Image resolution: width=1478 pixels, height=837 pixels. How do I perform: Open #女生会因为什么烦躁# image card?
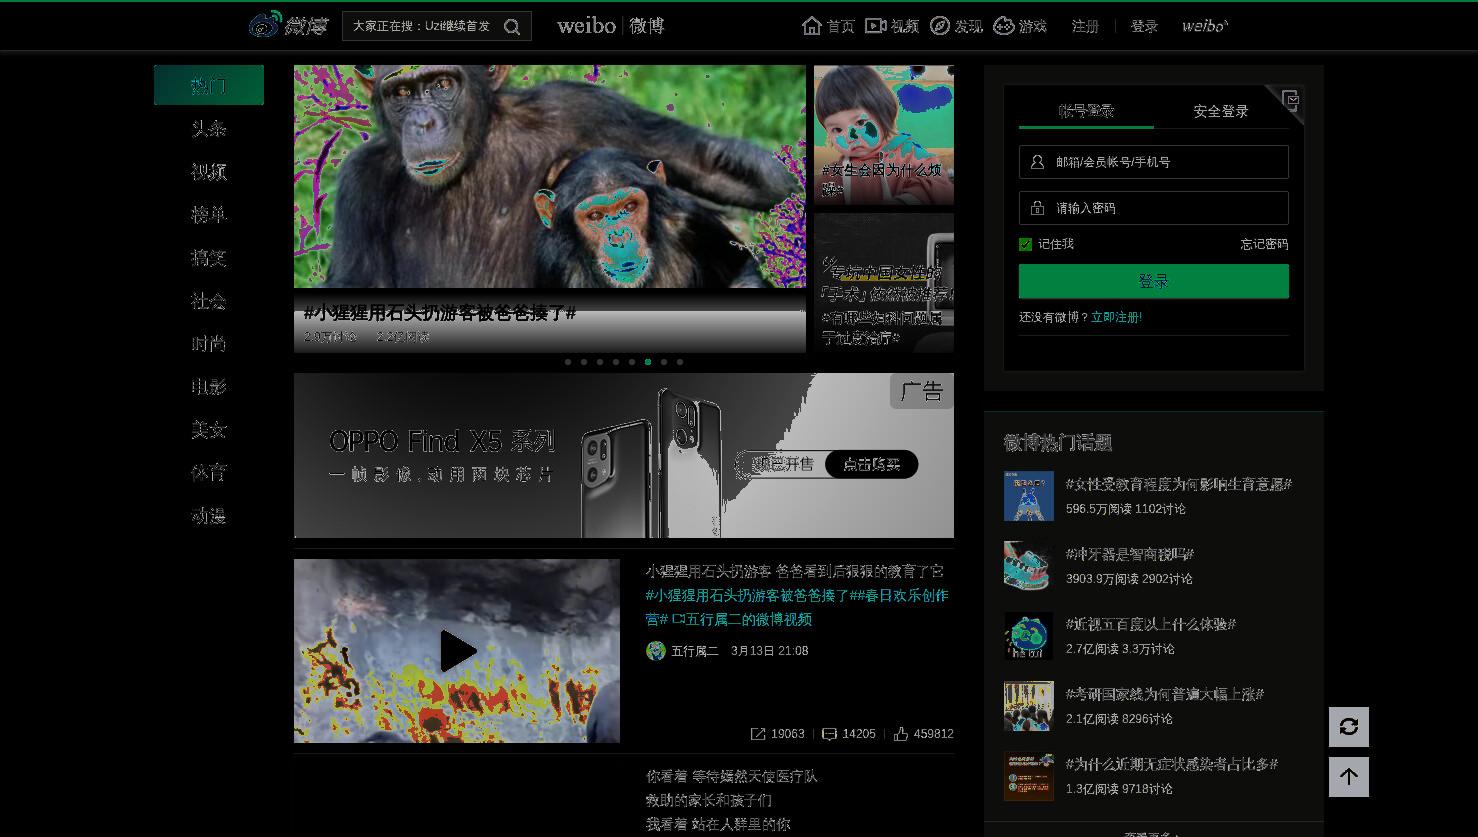click(884, 135)
